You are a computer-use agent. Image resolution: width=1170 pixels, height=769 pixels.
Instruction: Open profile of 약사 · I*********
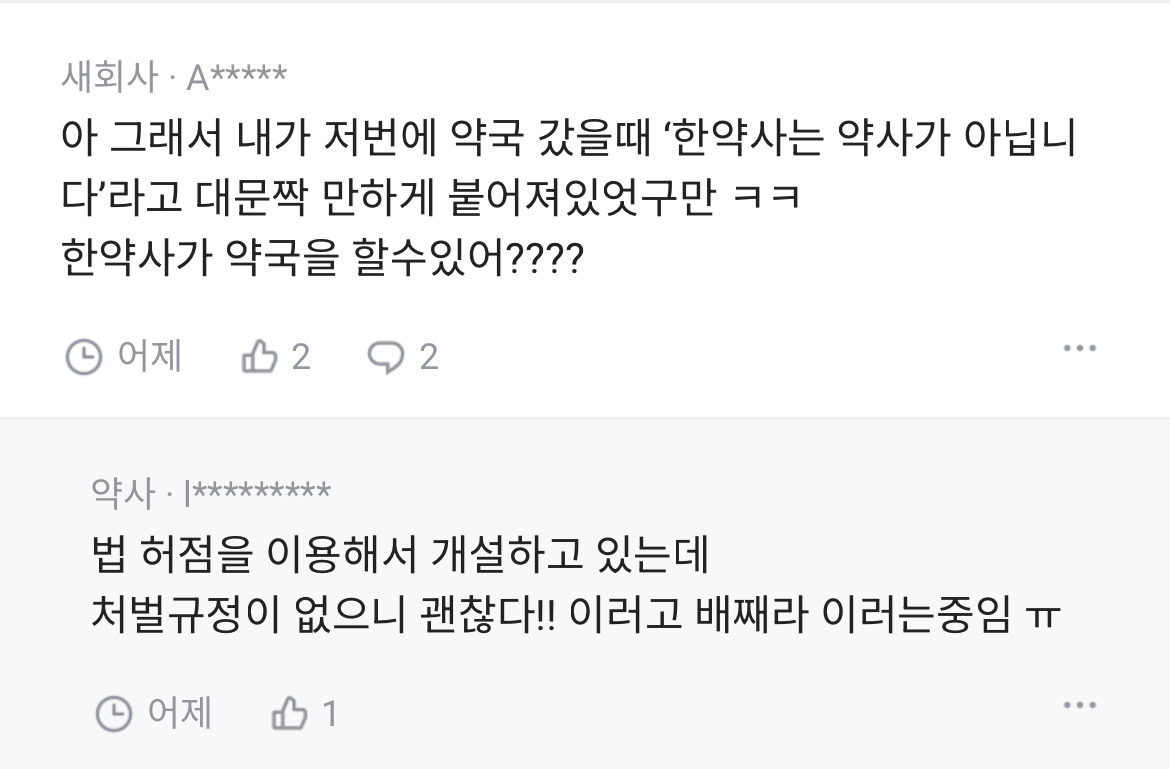[x=209, y=489]
